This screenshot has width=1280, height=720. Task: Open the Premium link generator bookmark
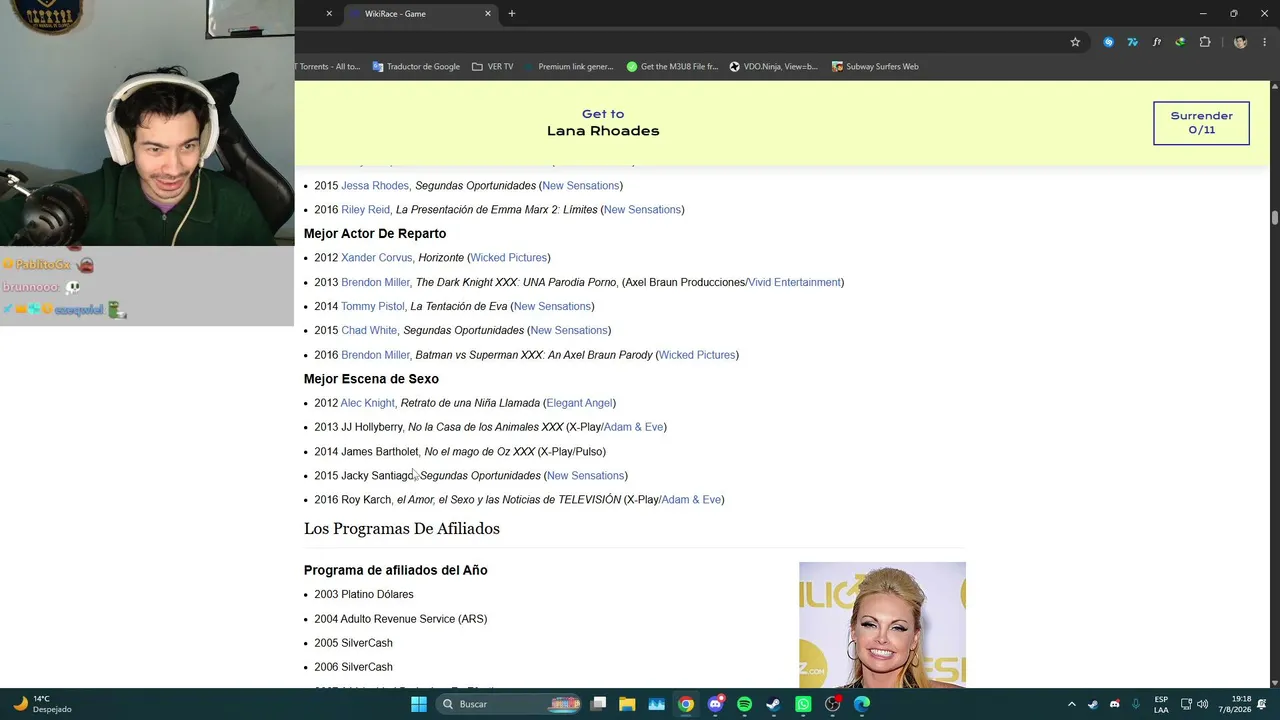click(568, 67)
